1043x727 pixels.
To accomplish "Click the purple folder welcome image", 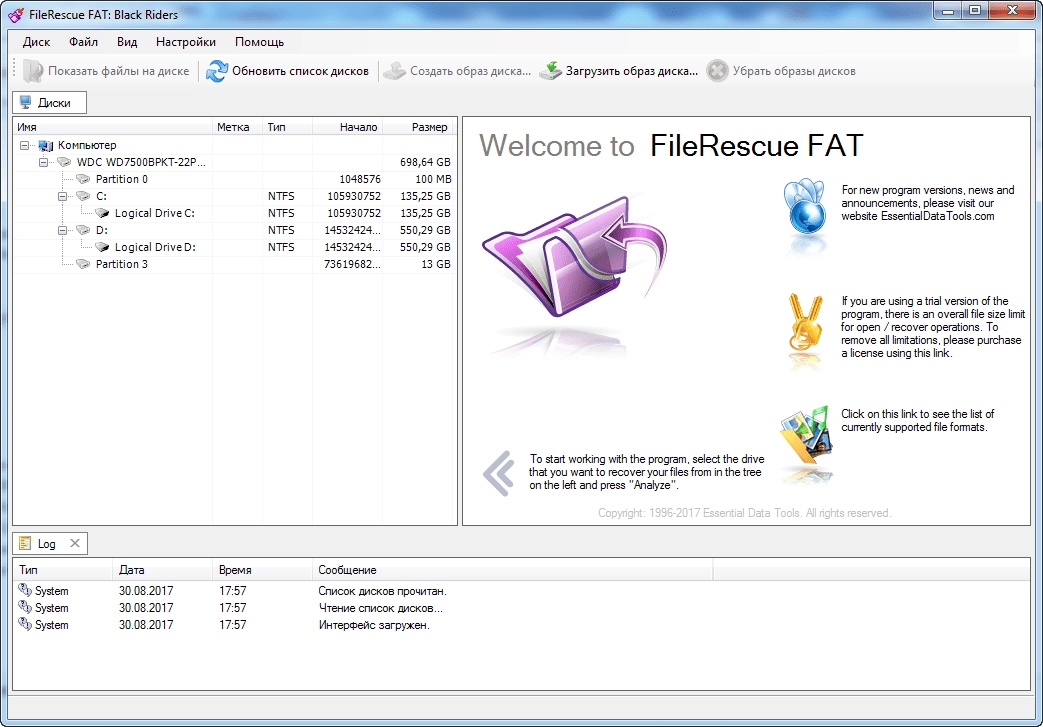I will [x=573, y=256].
